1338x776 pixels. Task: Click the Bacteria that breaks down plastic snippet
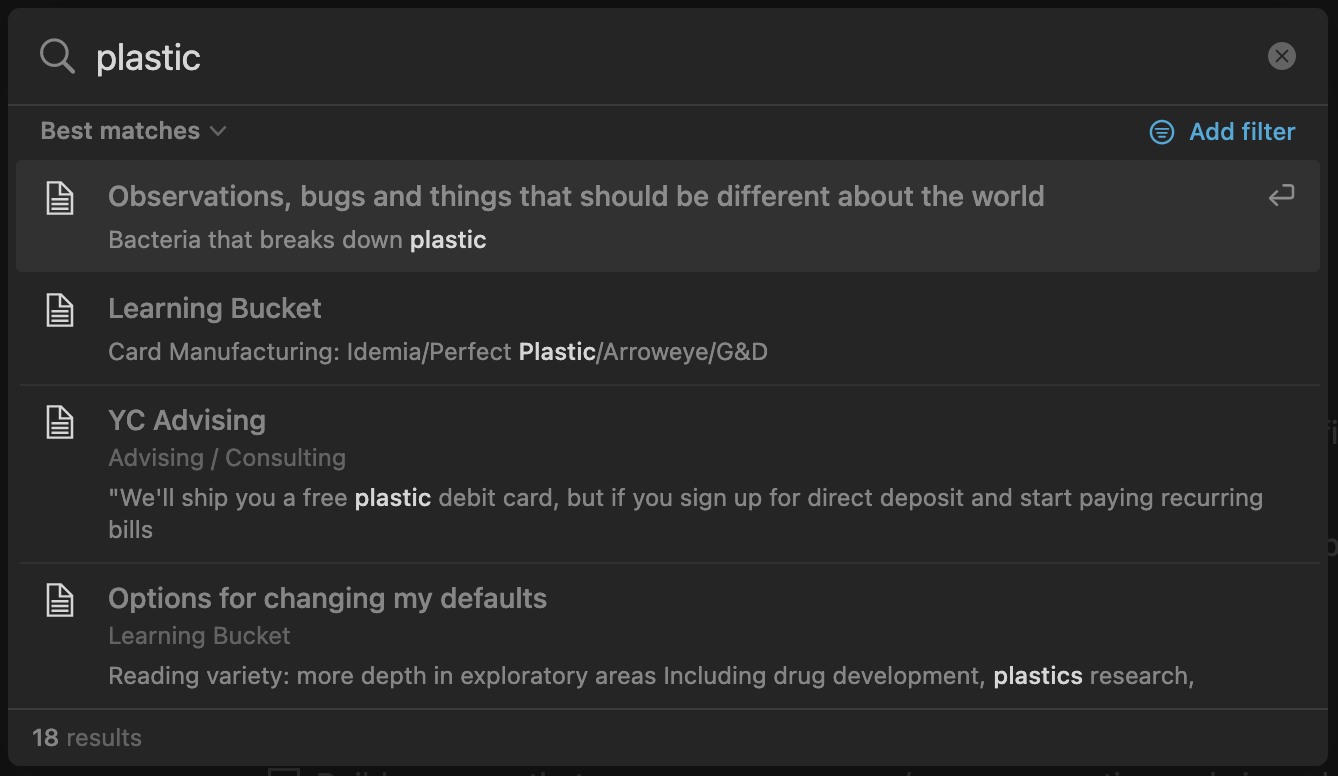(297, 240)
